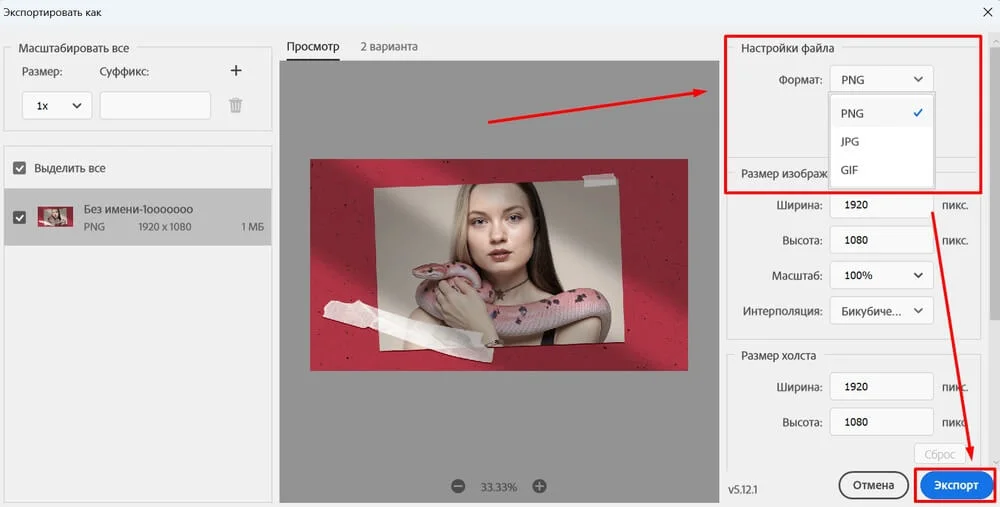The image size is (1000, 507).
Task: Open the Масштаб 100% dropdown
Action: (880, 275)
